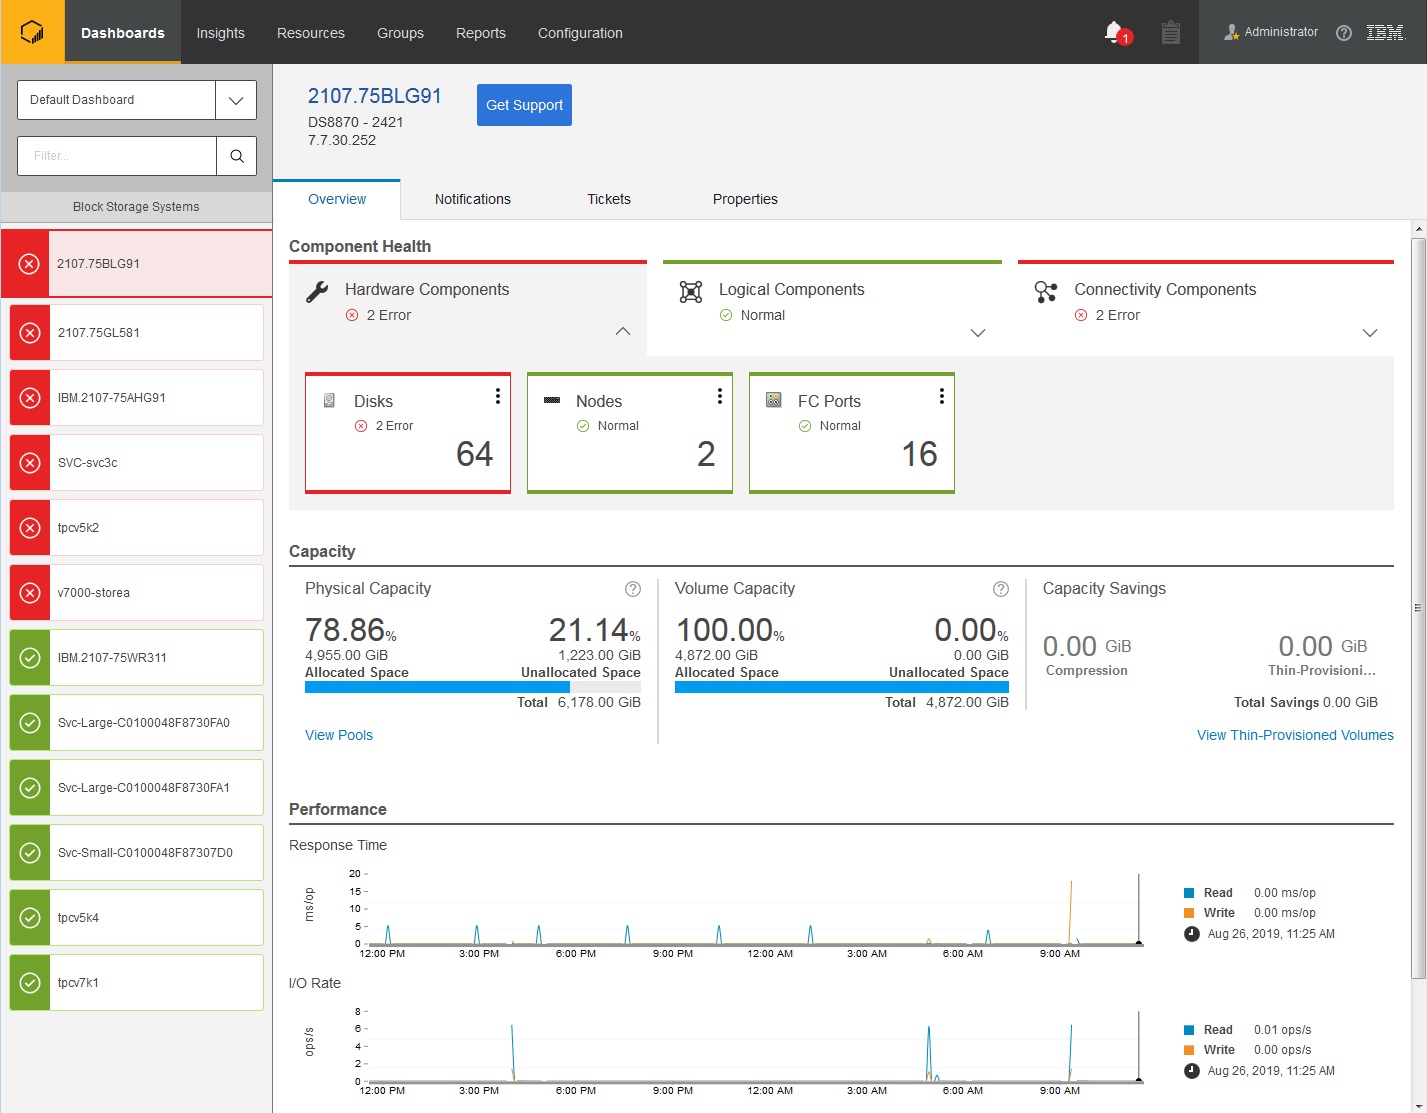Click the Volume Capacity allocation bar
Viewport: 1427px width, 1113px height.
pos(842,687)
